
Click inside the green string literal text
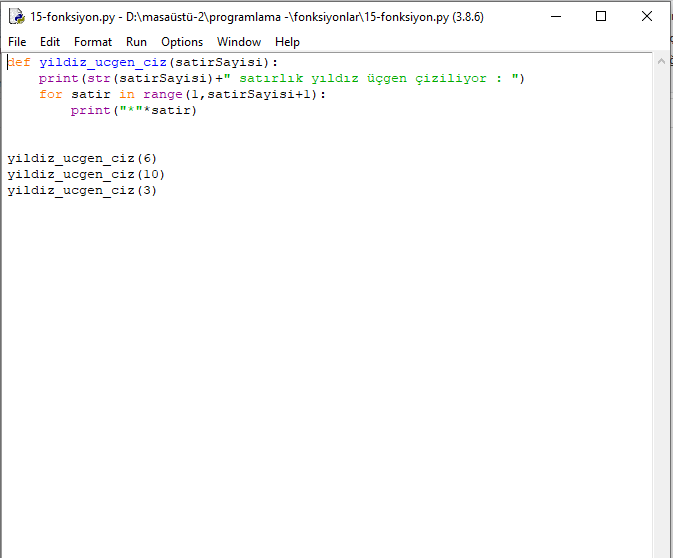click(380, 78)
